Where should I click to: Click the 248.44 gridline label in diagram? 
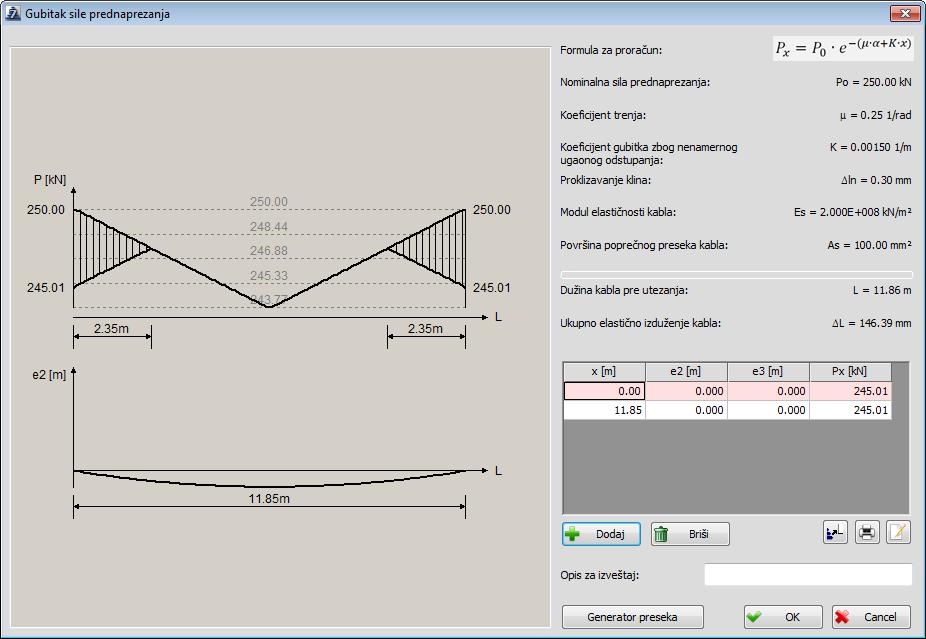pyautogui.click(x=269, y=227)
